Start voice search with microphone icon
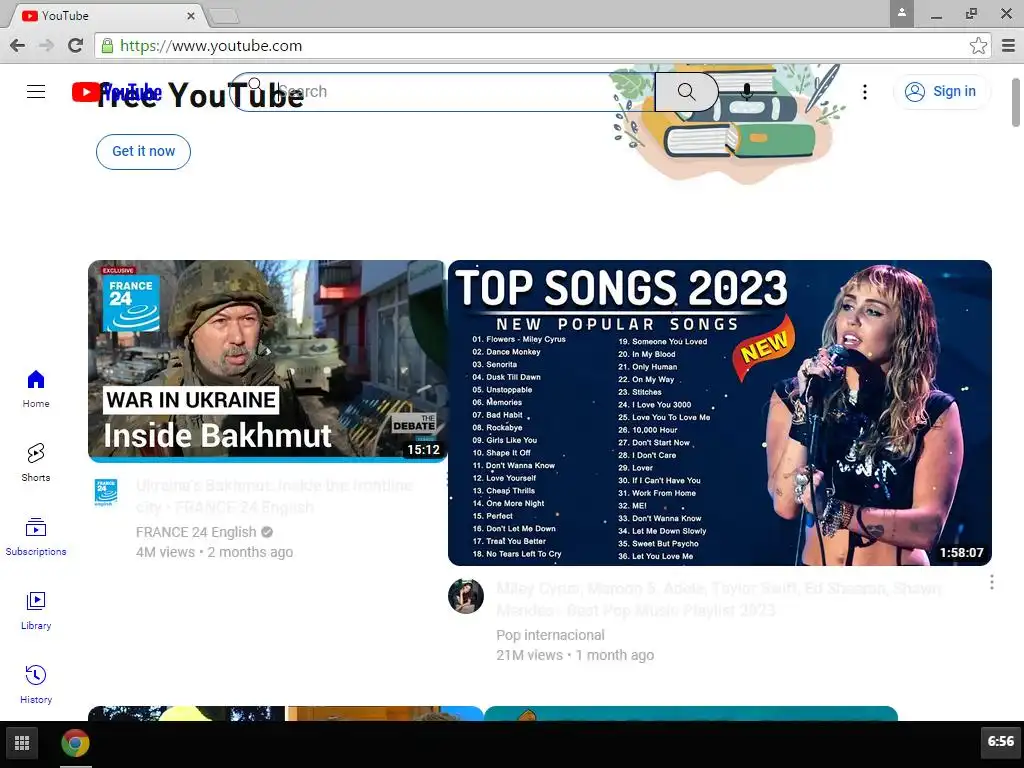This screenshot has height=768, width=1024. 747,92
